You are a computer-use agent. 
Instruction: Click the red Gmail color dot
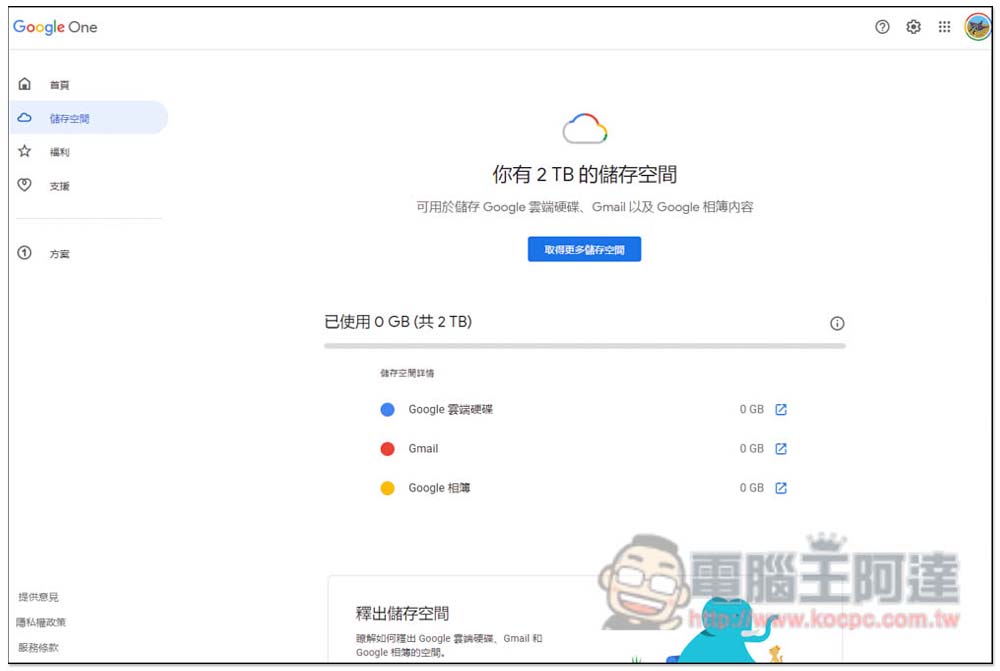[387, 449]
